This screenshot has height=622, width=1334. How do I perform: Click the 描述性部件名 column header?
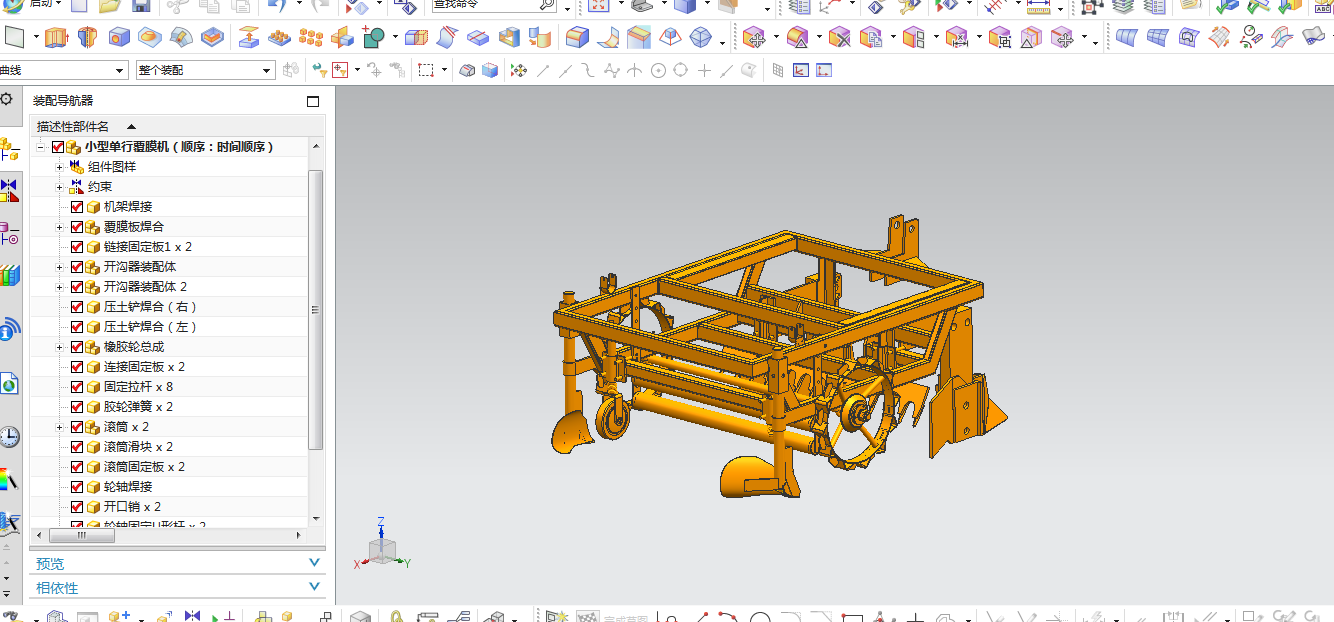[x=74, y=126]
